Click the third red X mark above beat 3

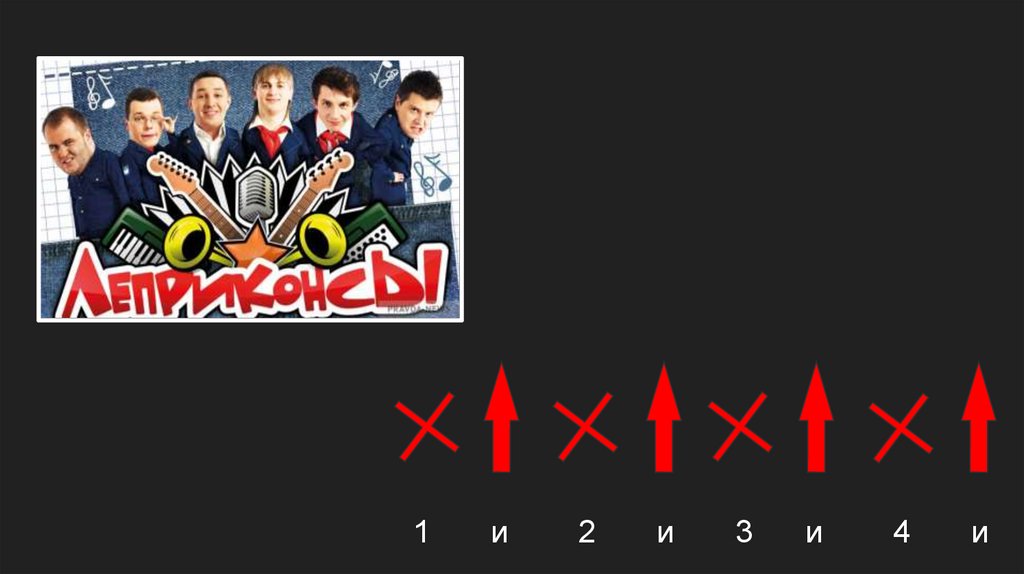(740, 426)
